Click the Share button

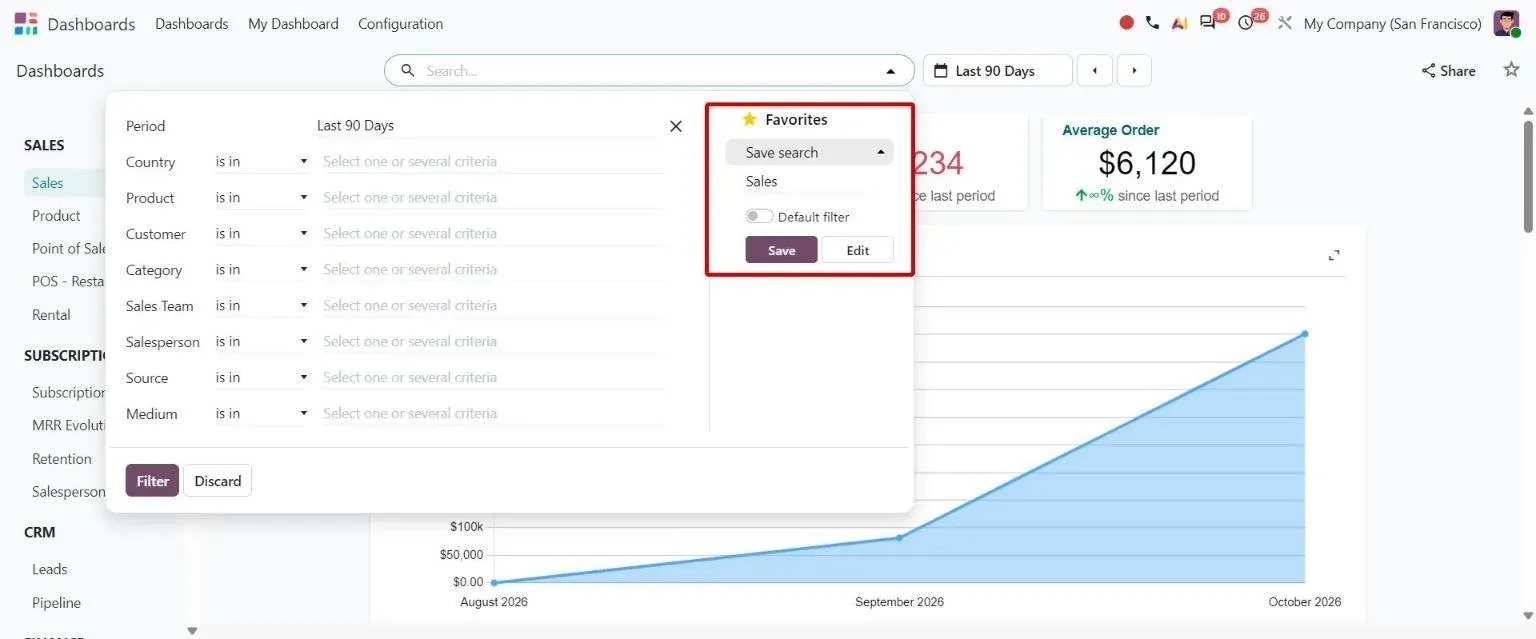click(1448, 71)
